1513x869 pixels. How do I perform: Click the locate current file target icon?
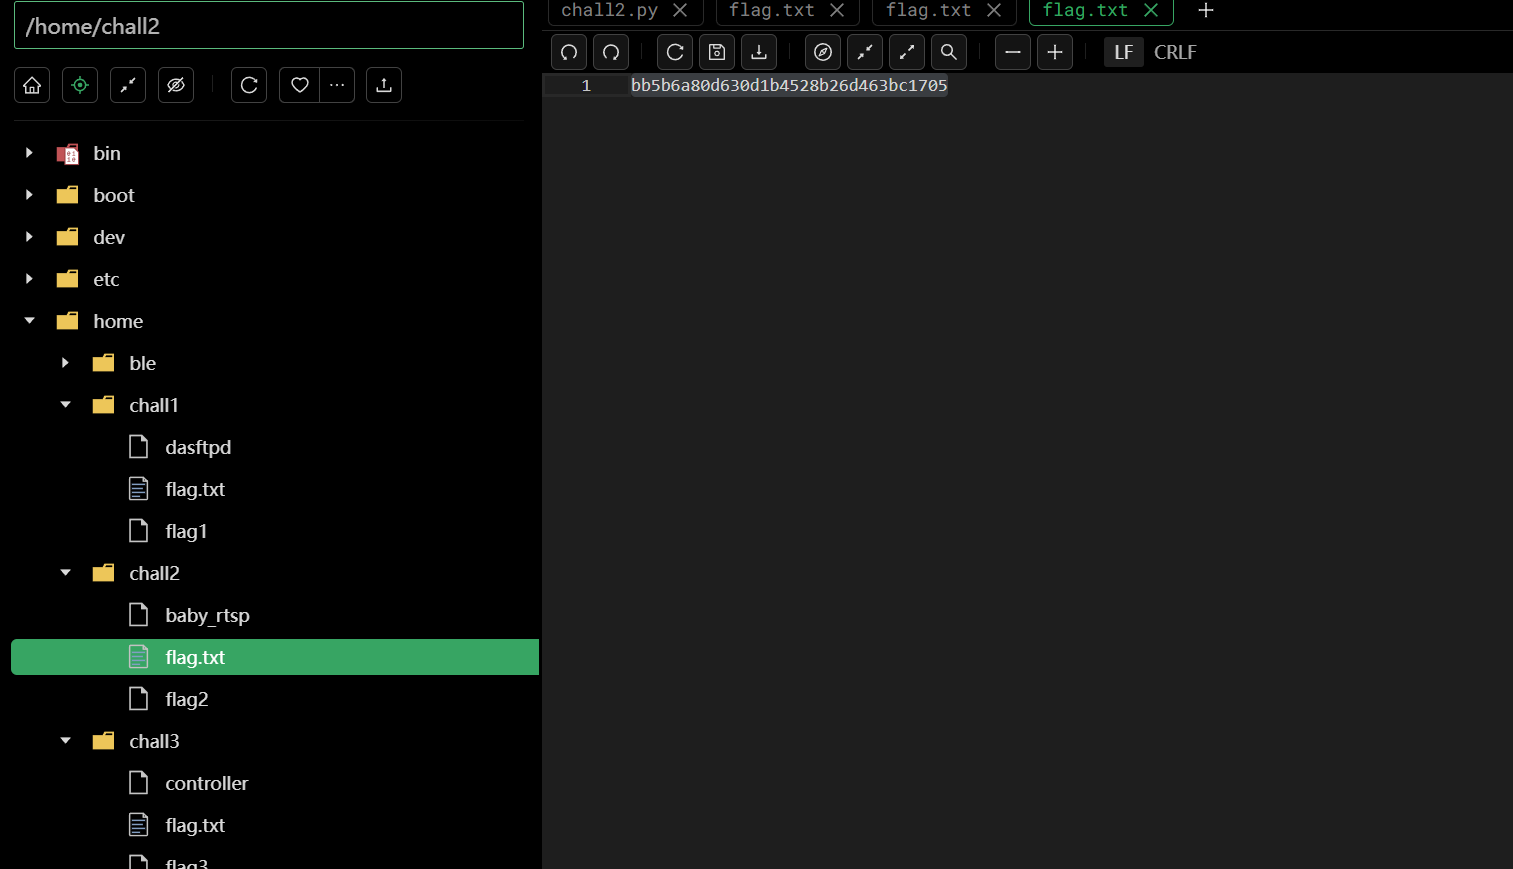pyautogui.click(x=80, y=85)
